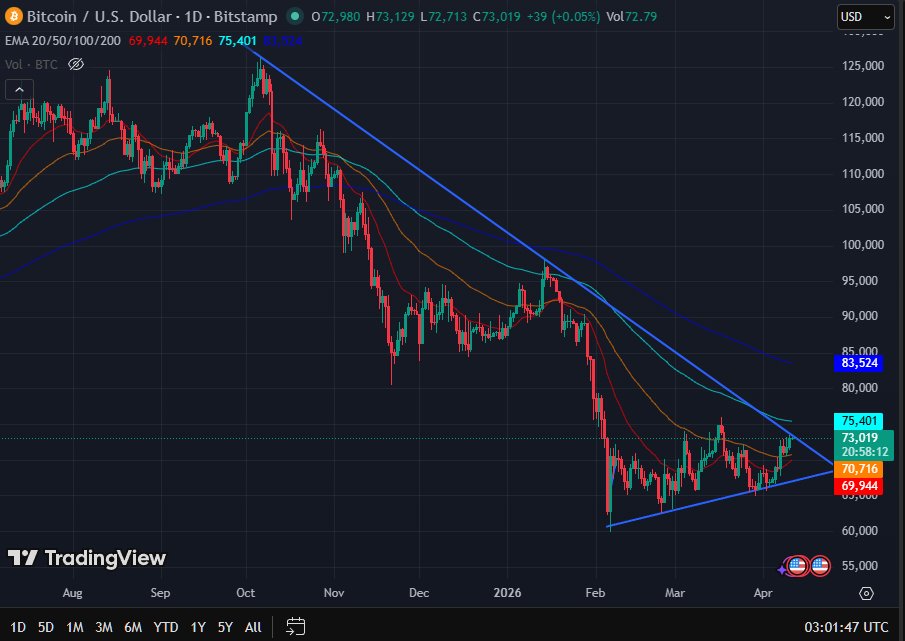Click the Aug label on time axis
This screenshot has width=905, height=641.
(x=72, y=593)
